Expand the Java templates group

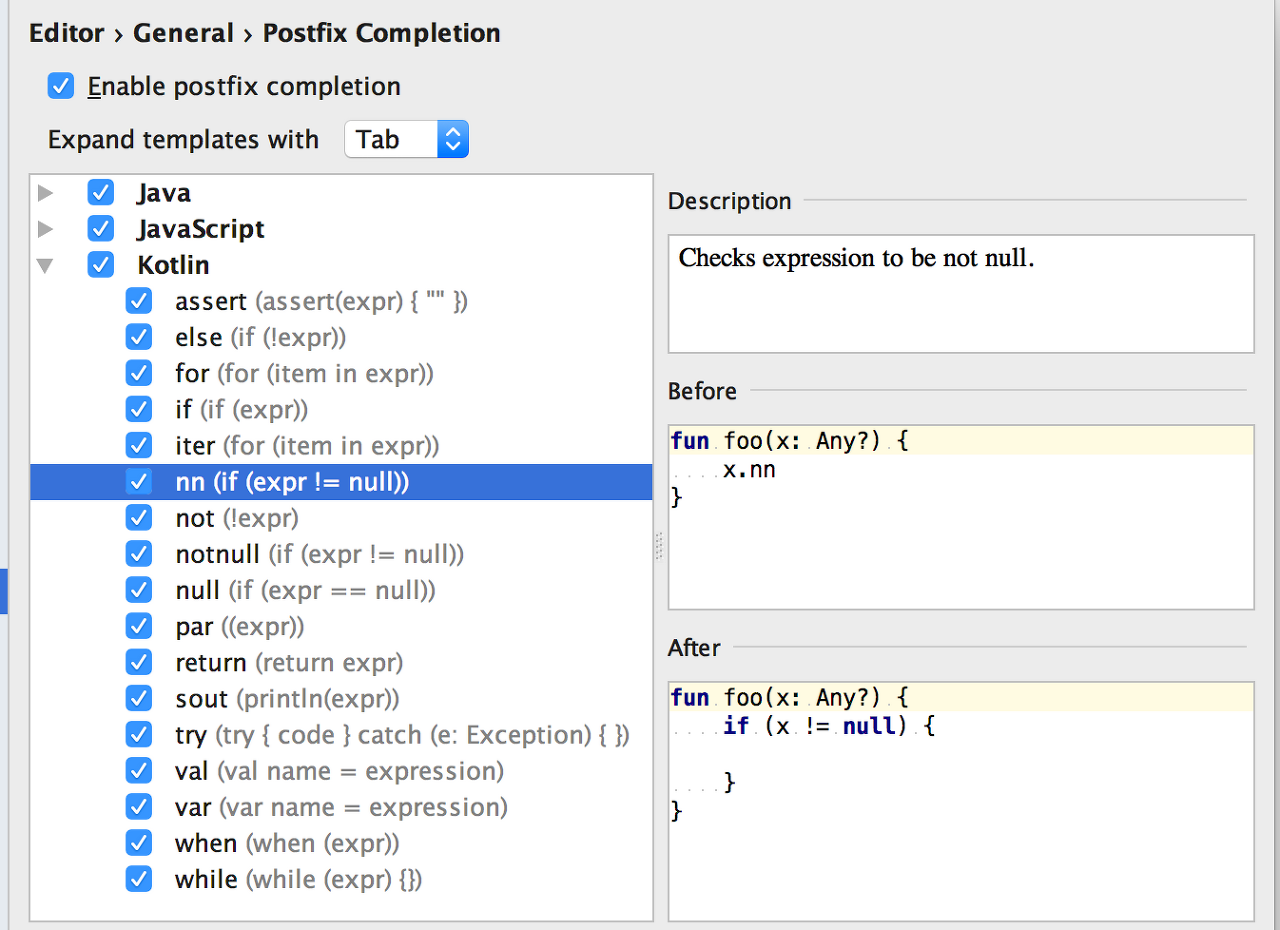coord(45,193)
